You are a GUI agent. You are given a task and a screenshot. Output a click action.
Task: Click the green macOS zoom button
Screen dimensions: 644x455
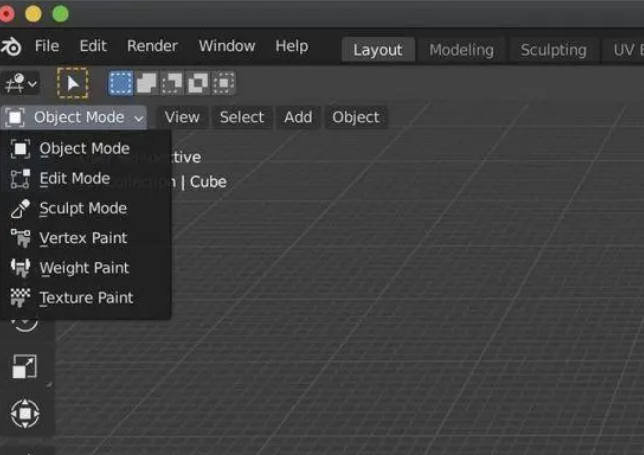[x=60, y=14]
